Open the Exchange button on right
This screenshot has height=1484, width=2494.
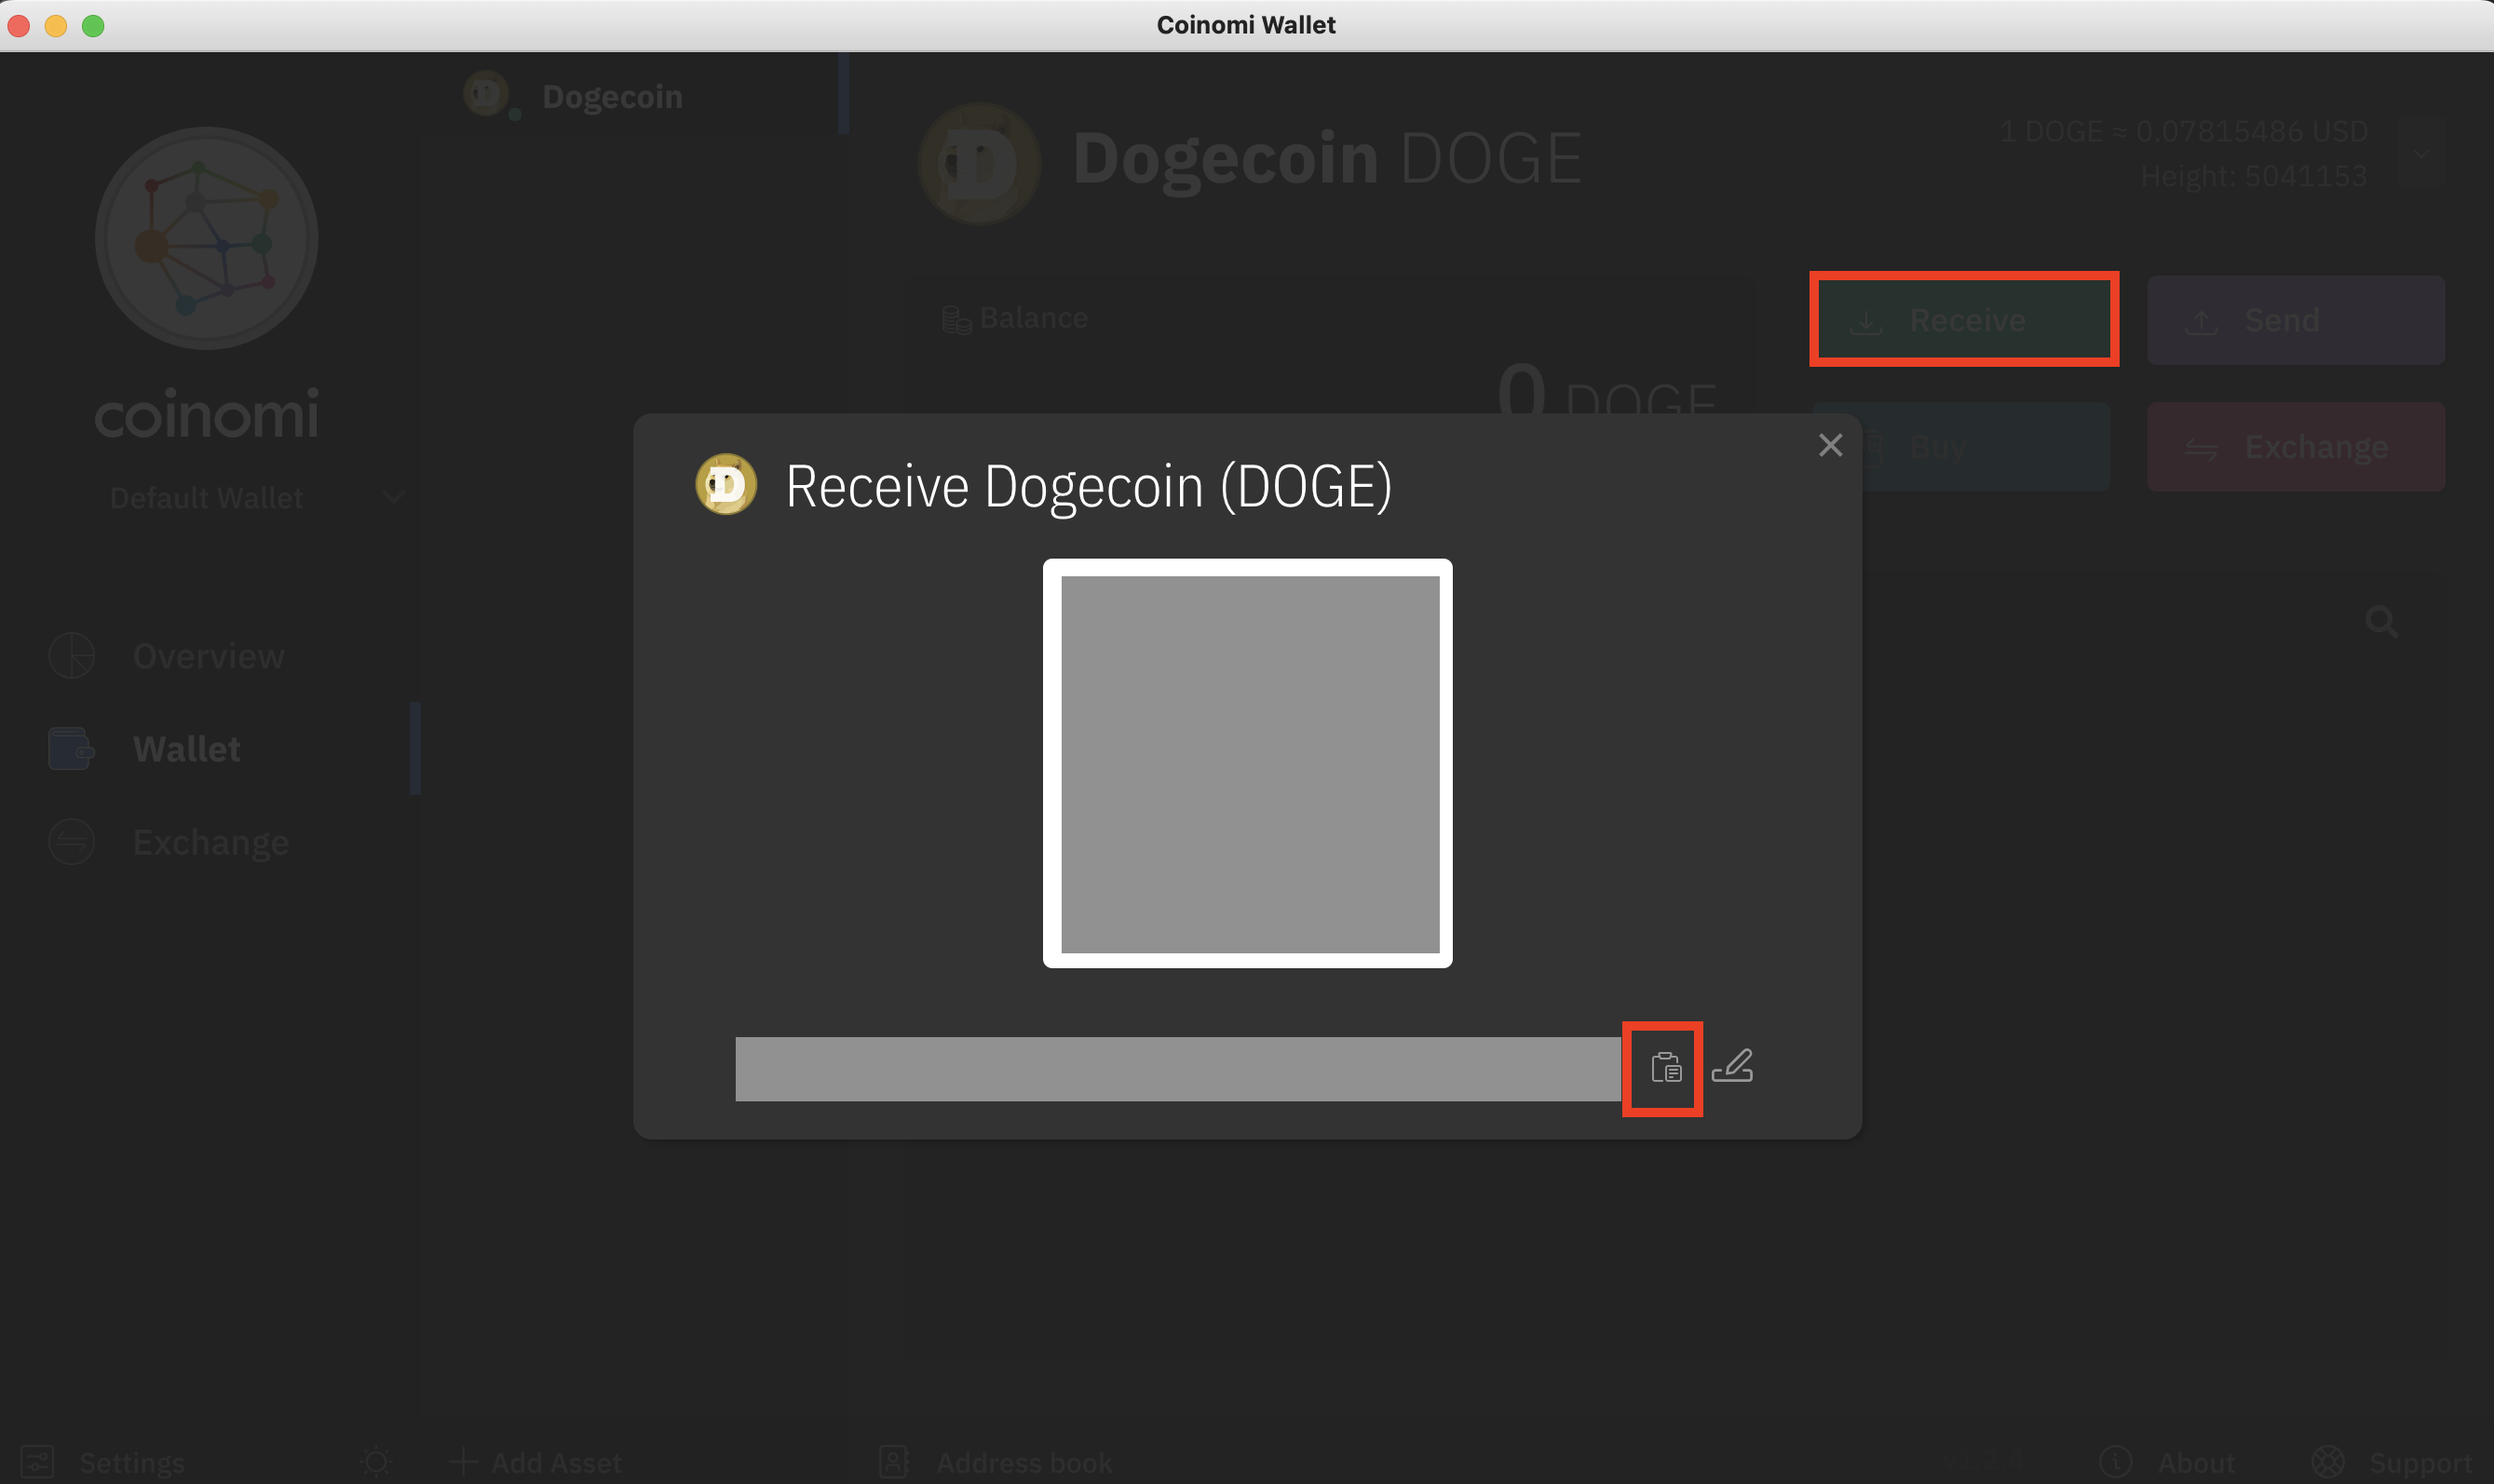coord(2295,447)
